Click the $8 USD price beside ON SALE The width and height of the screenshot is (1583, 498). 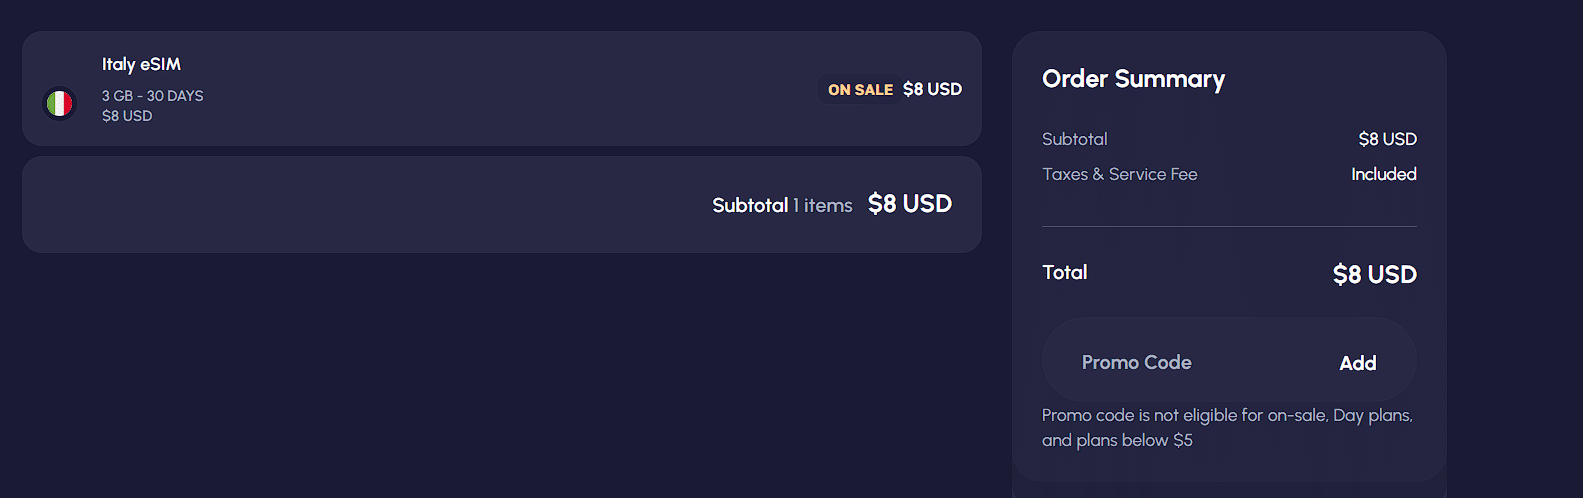coord(932,89)
